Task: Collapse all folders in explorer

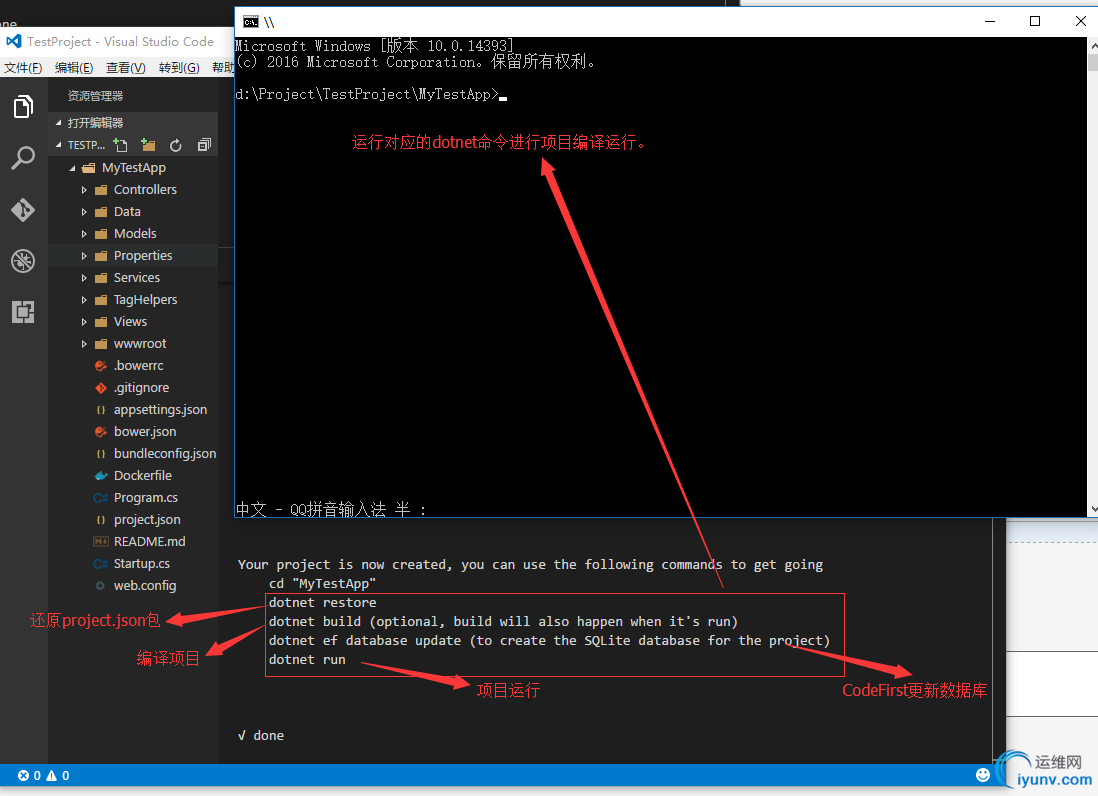Action: click(204, 145)
